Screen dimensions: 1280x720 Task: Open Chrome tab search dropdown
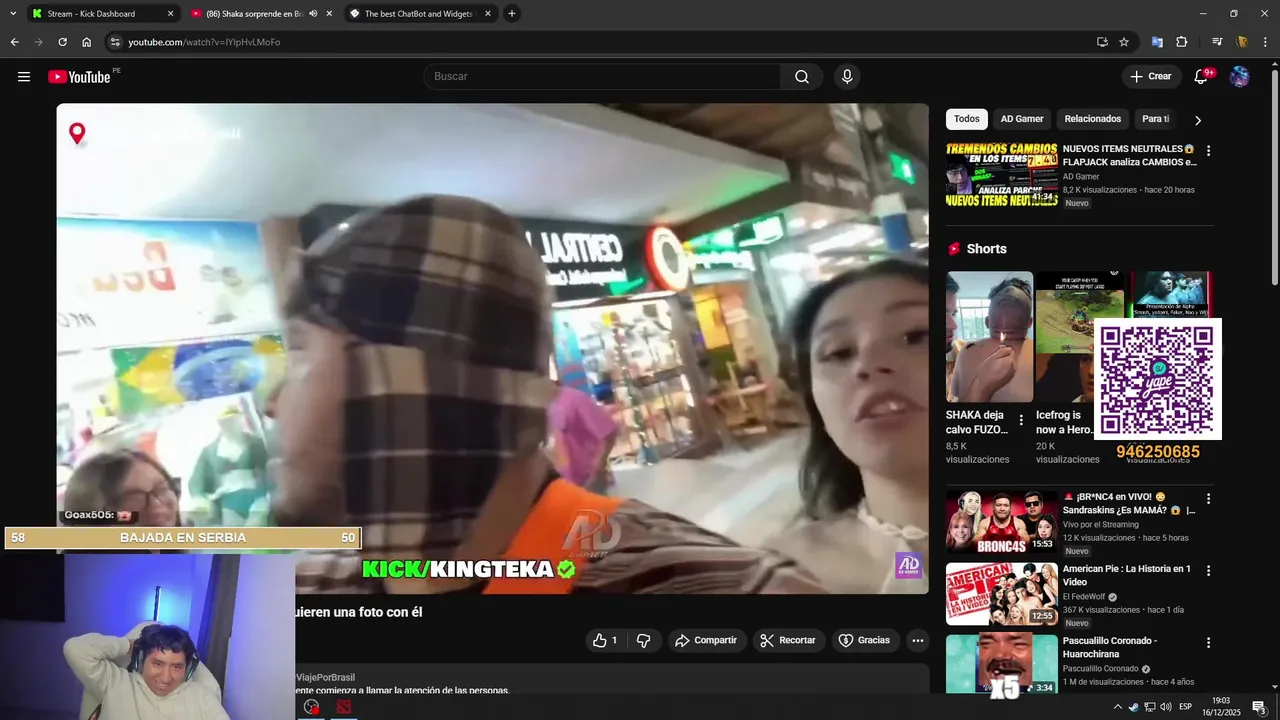point(13,14)
